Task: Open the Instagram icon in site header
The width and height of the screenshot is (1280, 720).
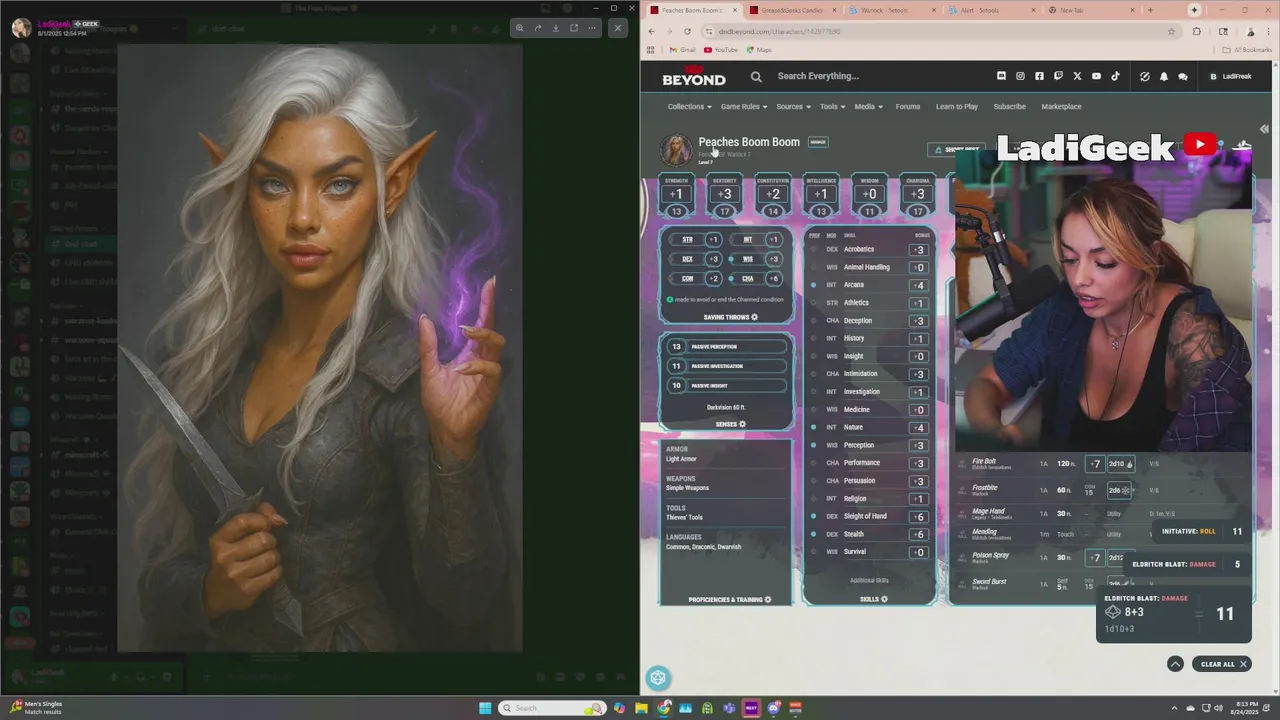Action: coord(1020,76)
